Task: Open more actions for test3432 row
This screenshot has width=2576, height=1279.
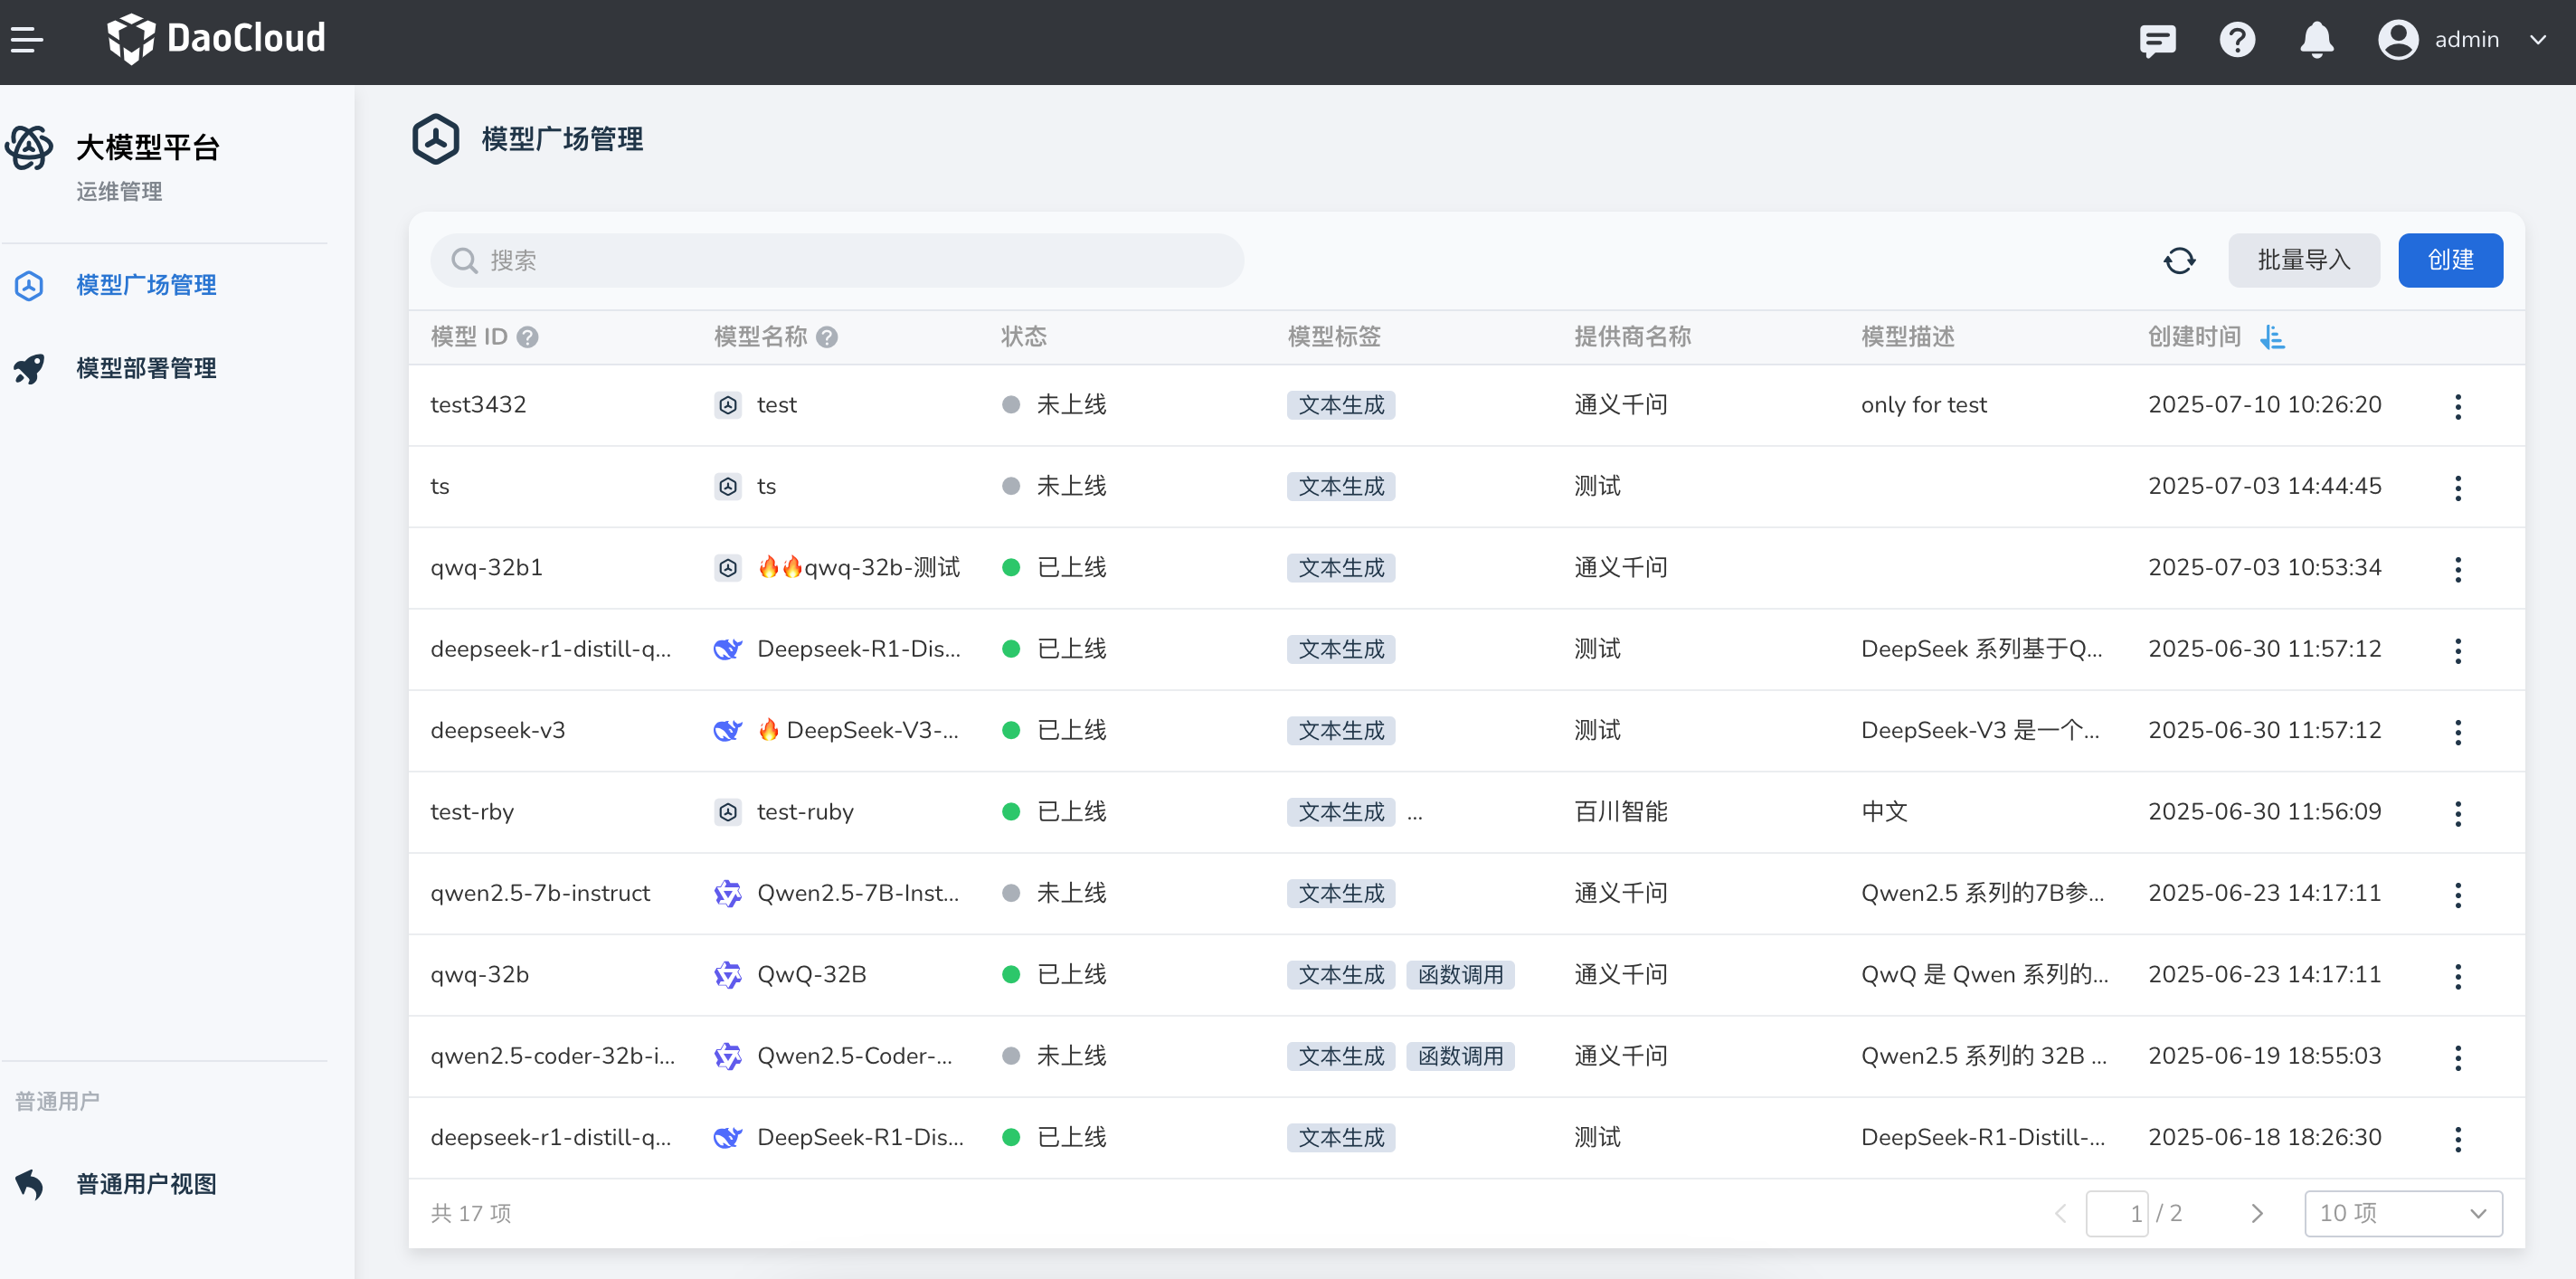Action: coord(2457,406)
